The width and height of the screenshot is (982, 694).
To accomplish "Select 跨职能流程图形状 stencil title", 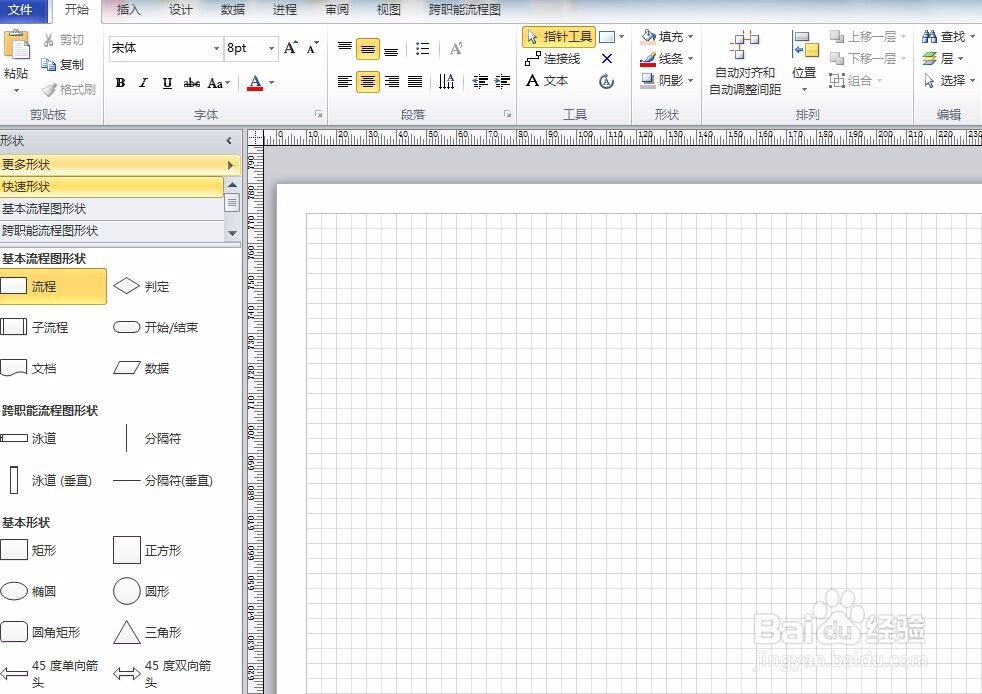I will click(x=111, y=230).
